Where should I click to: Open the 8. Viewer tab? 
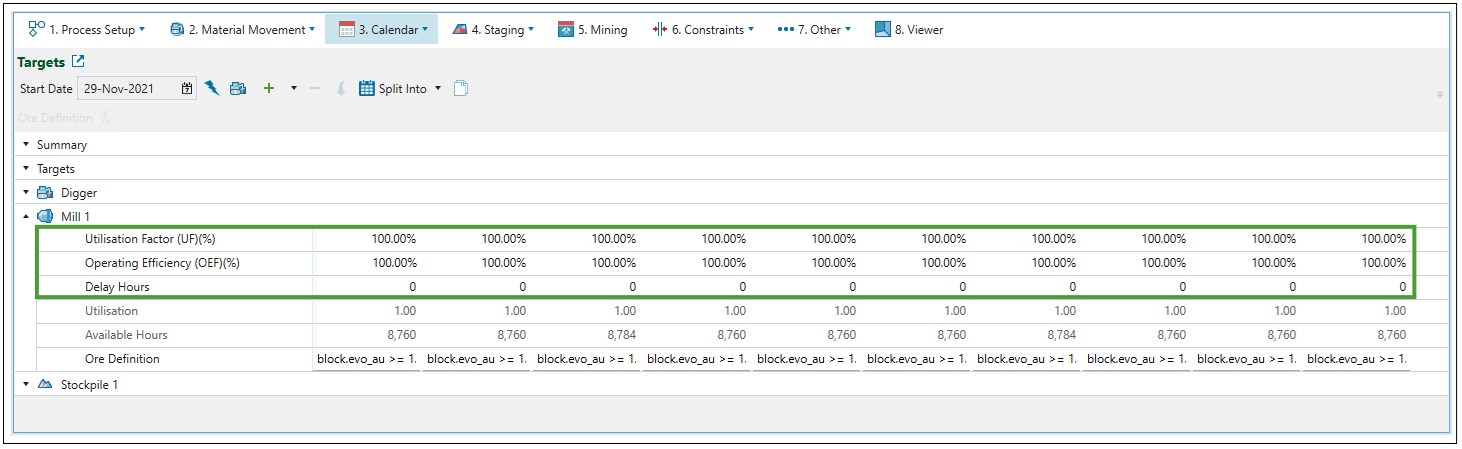909,30
